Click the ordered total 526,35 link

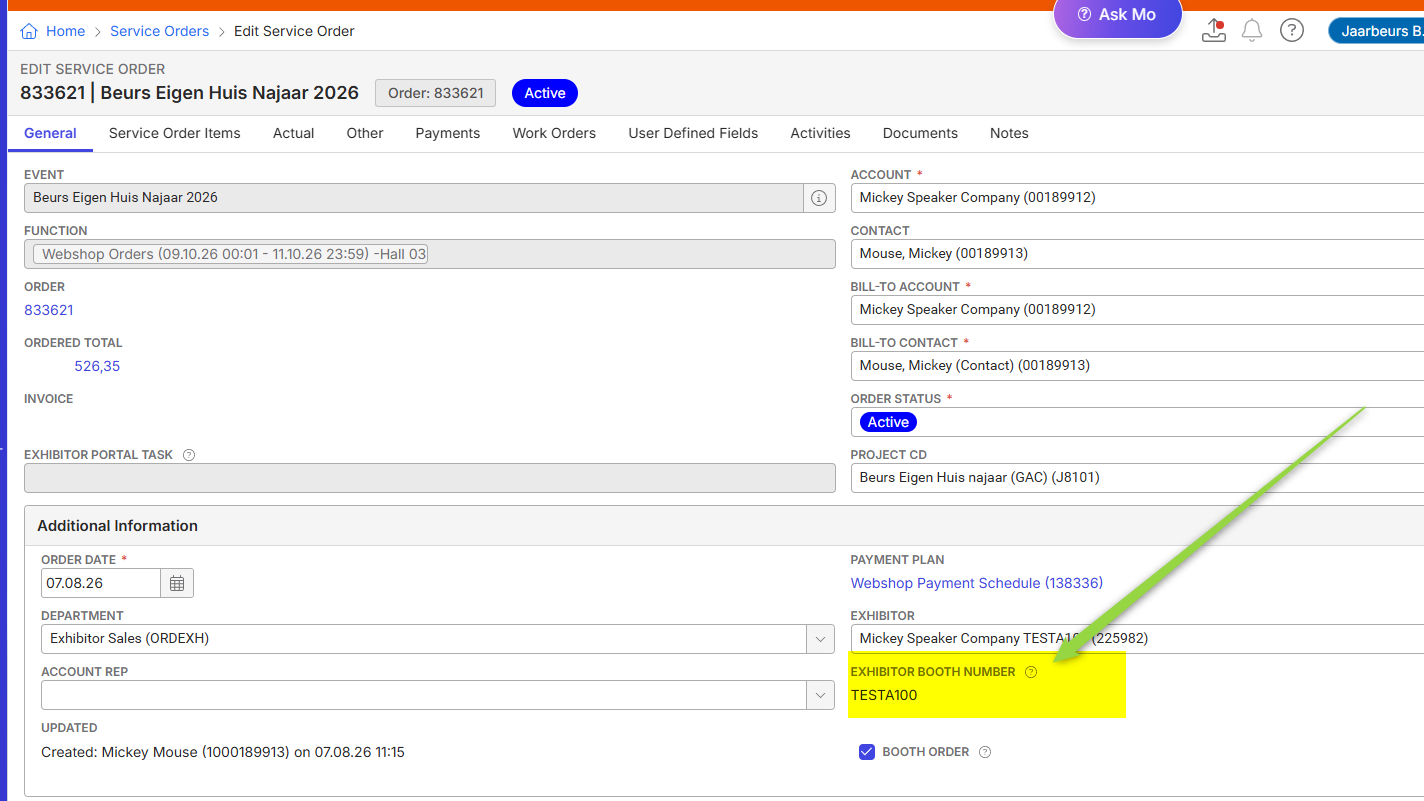point(97,366)
